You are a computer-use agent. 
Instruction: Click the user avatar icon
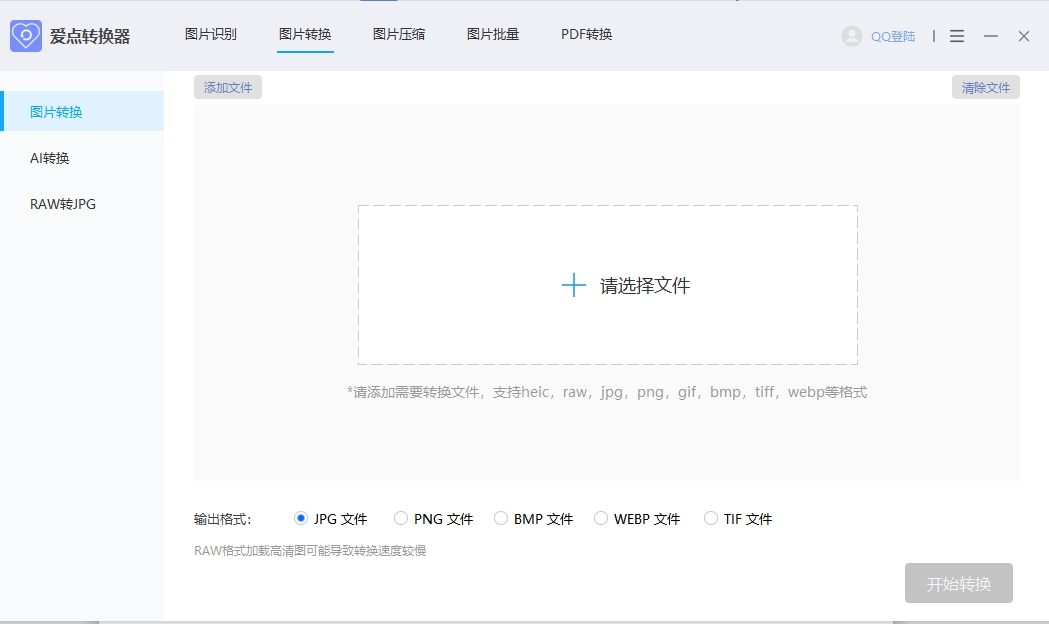pyautogui.click(x=852, y=36)
